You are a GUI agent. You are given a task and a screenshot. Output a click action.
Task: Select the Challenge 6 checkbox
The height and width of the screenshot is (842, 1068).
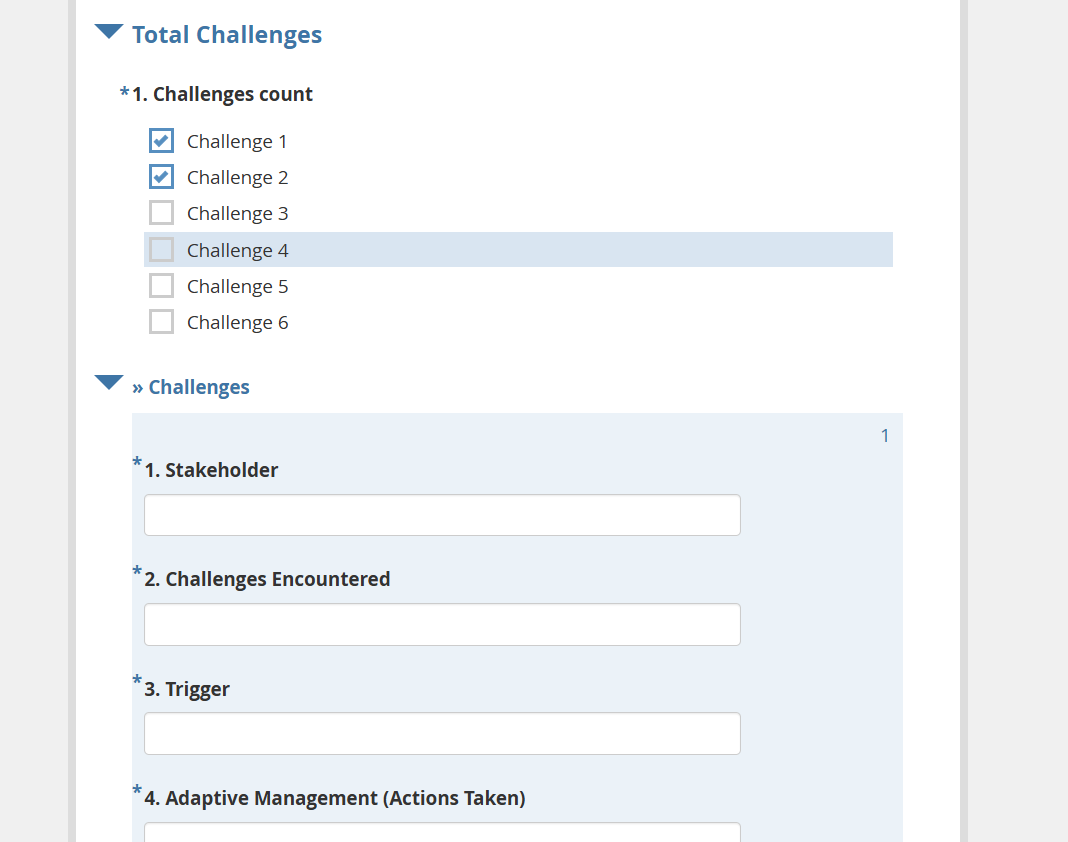tap(161, 322)
